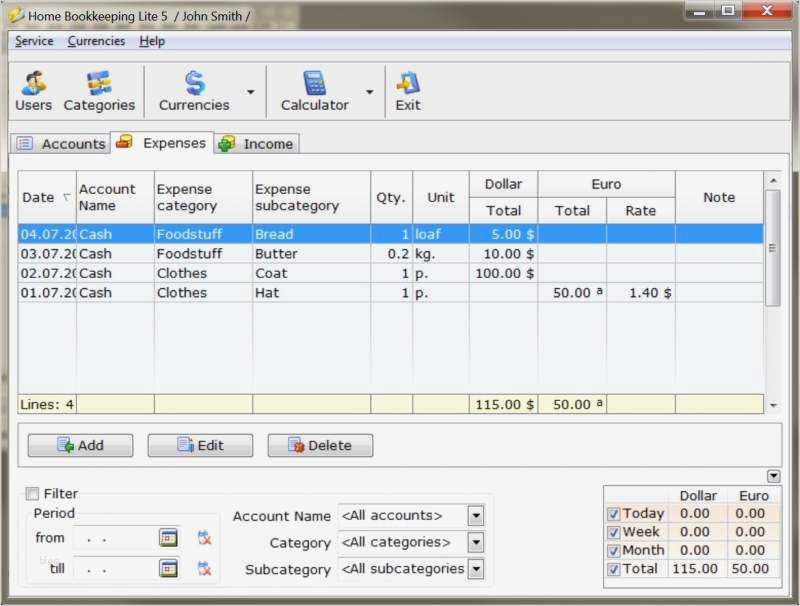Uncheck the Today summary checkbox
This screenshot has height=606, width=800.
click(614, 513)
